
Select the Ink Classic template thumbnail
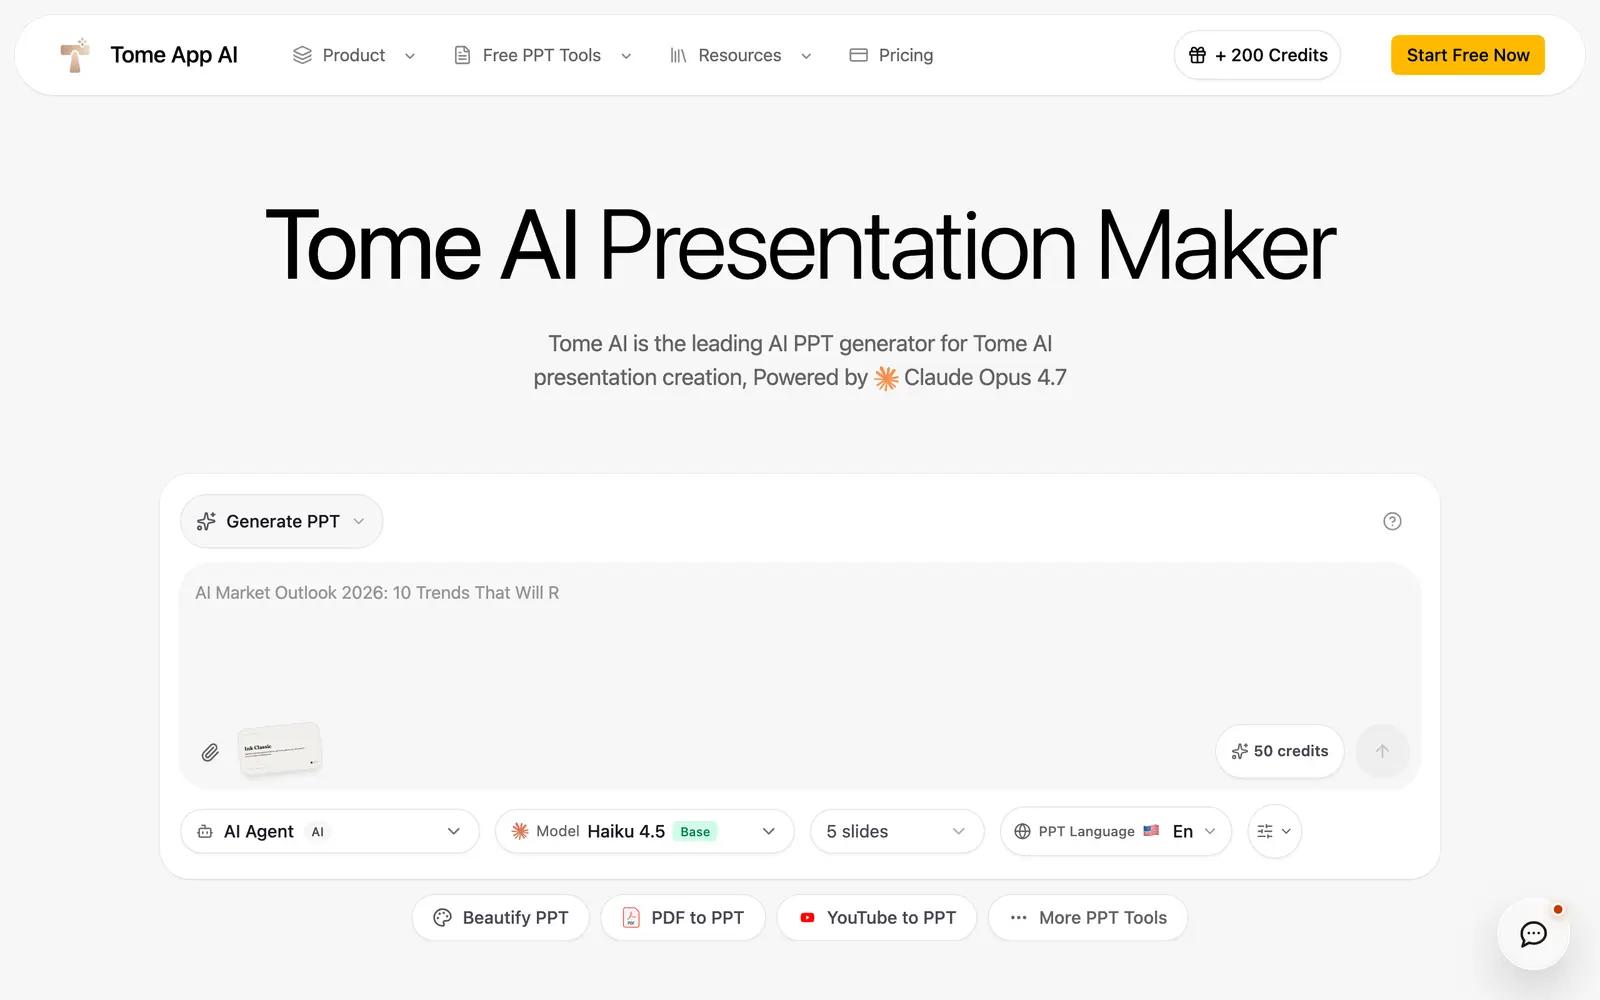click(x=280, y=750)
